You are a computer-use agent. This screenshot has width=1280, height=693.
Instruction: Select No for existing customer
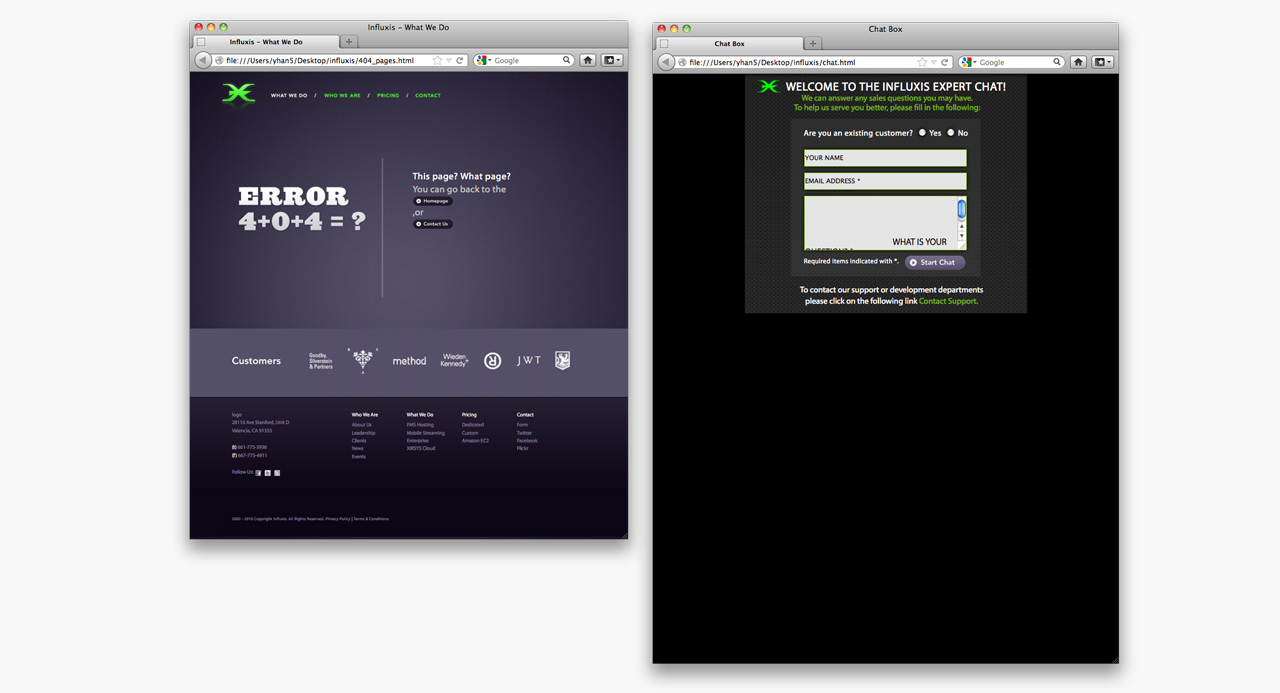[951, 132]
